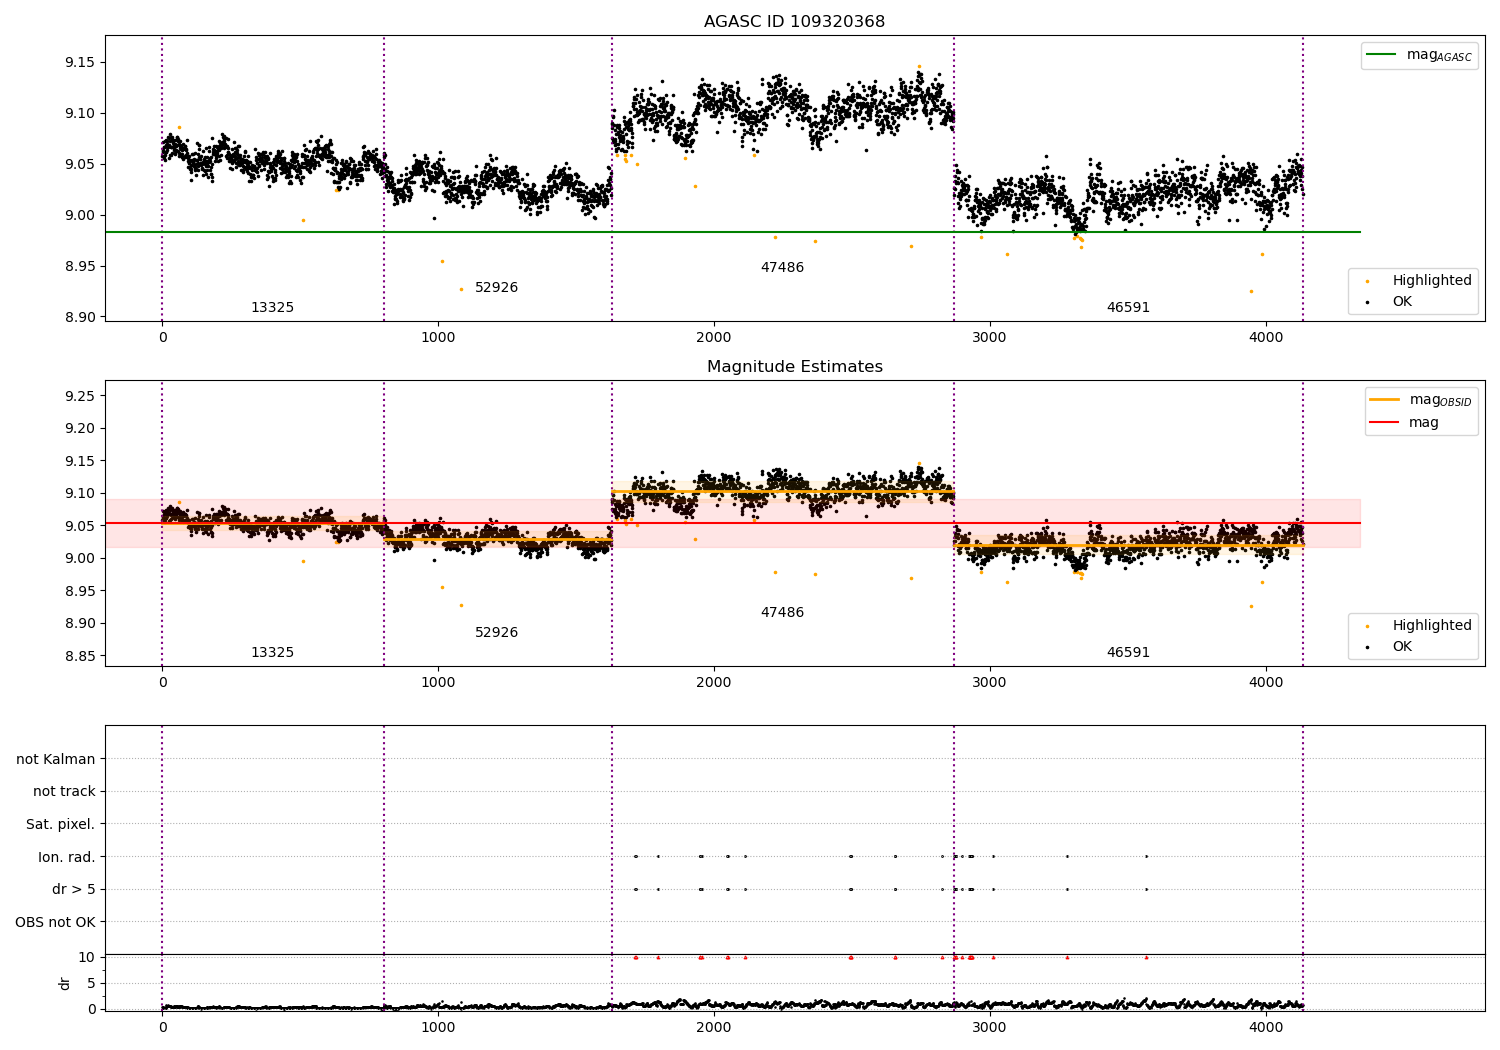
Task: Click the "not Kalman" row label
Action: click(x=56, y=759)
